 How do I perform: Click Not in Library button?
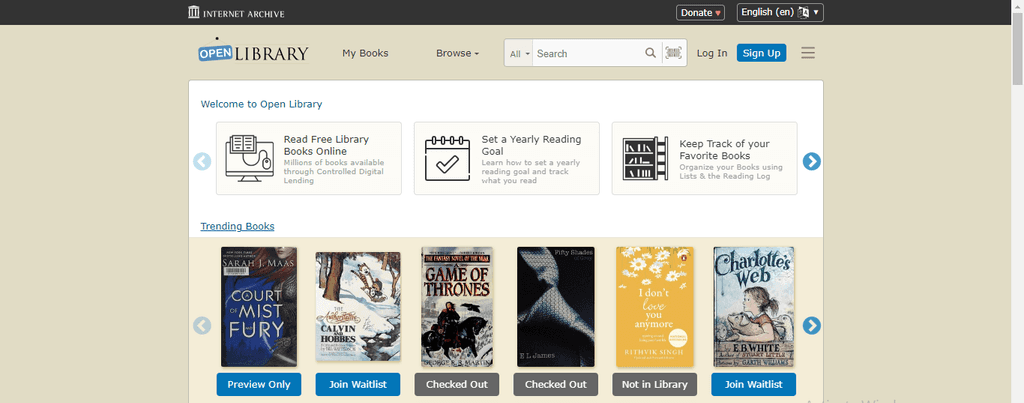(x=654, y=384)
